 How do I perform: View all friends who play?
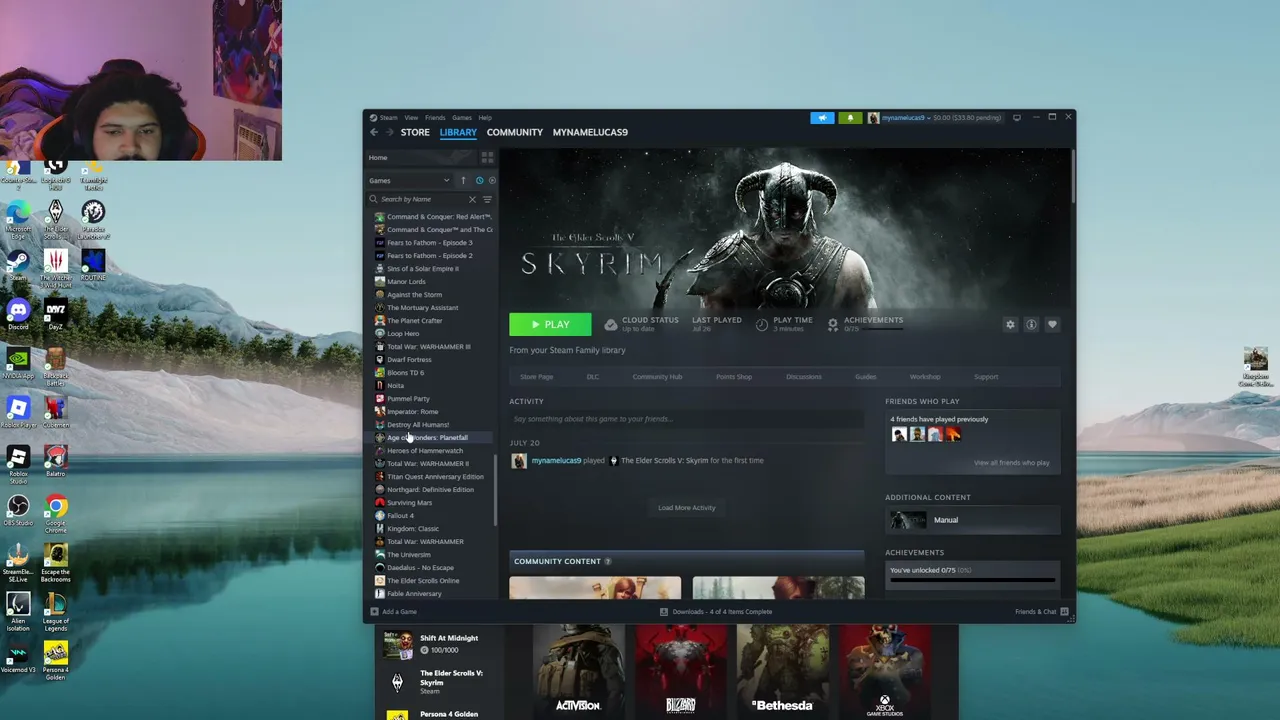[1012, 463]
